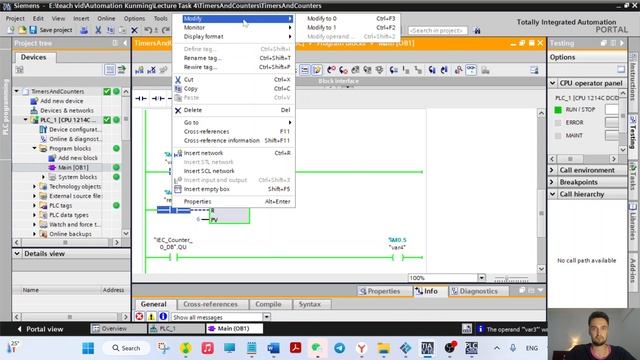640x360 pixels.
Task: Click the Undo arrow in toolbar
Action: pyautogui.click(x=148, y=30)
